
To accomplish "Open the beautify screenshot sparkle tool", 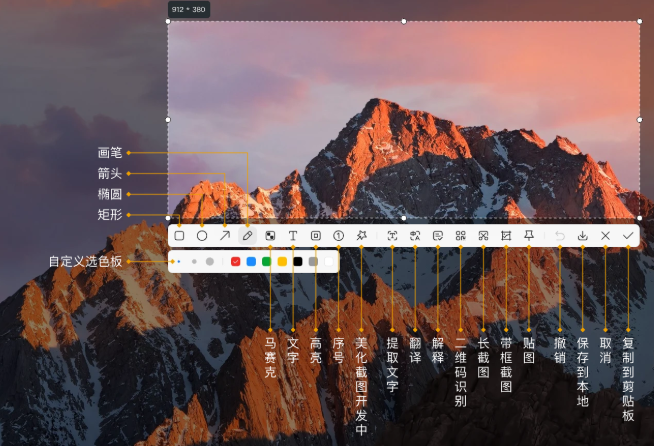I will pos(361,236).
